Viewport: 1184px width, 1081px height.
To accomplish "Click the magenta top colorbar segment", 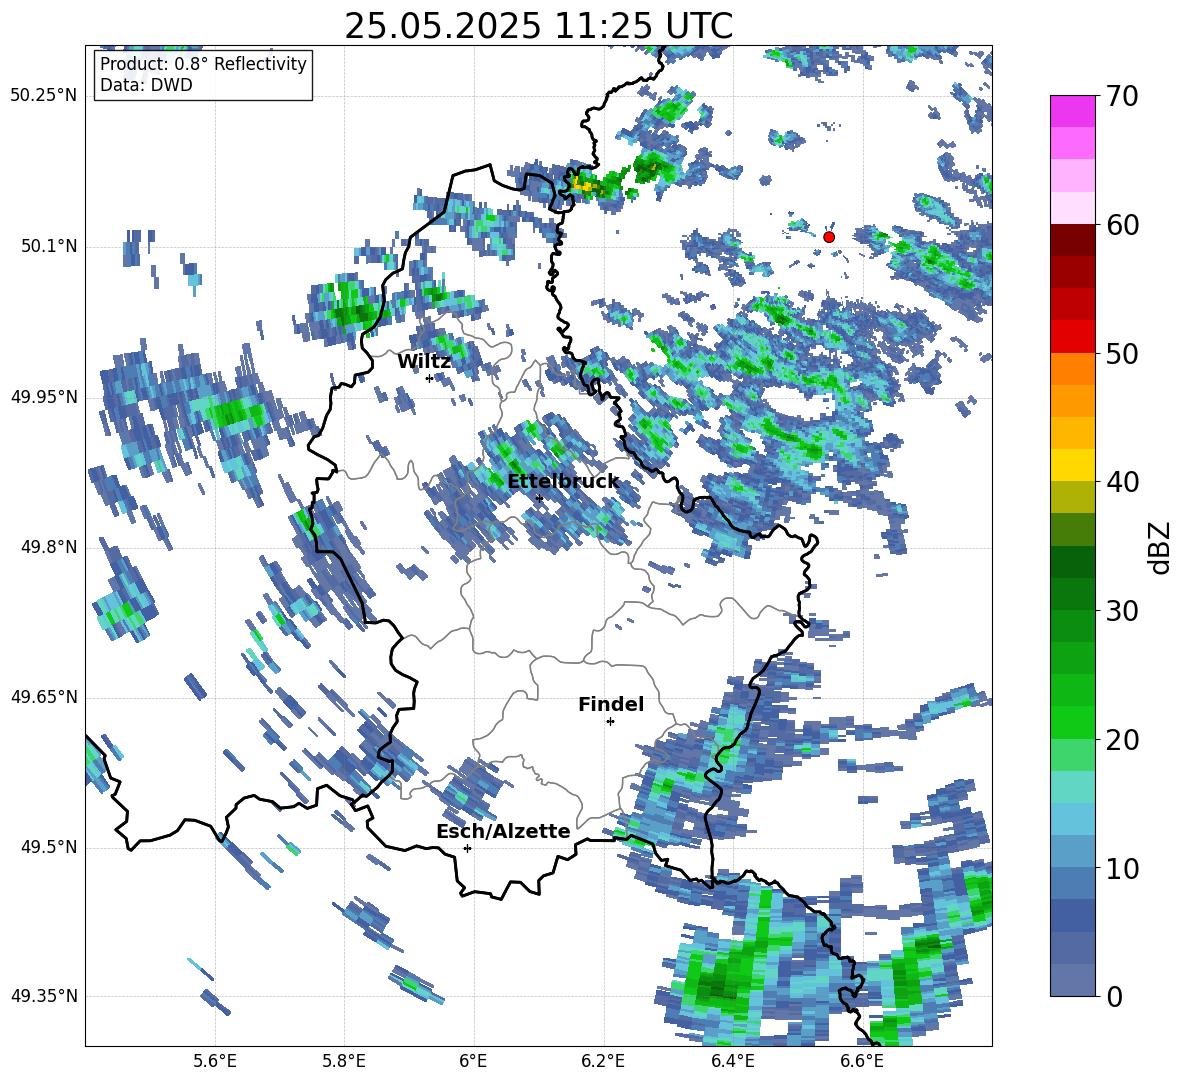I will tap(1072, 111).
